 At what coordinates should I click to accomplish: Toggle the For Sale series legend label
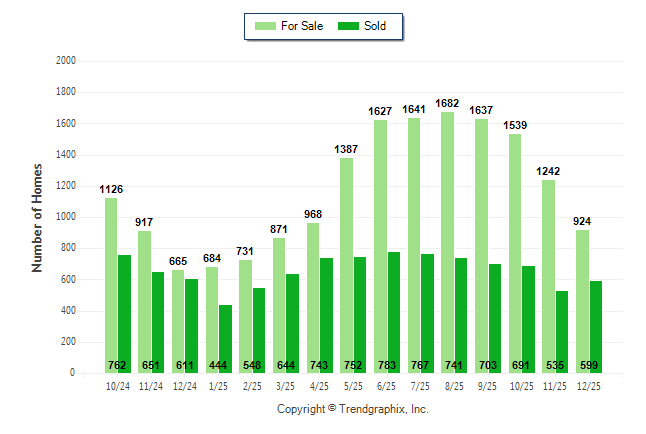point(303,26)
